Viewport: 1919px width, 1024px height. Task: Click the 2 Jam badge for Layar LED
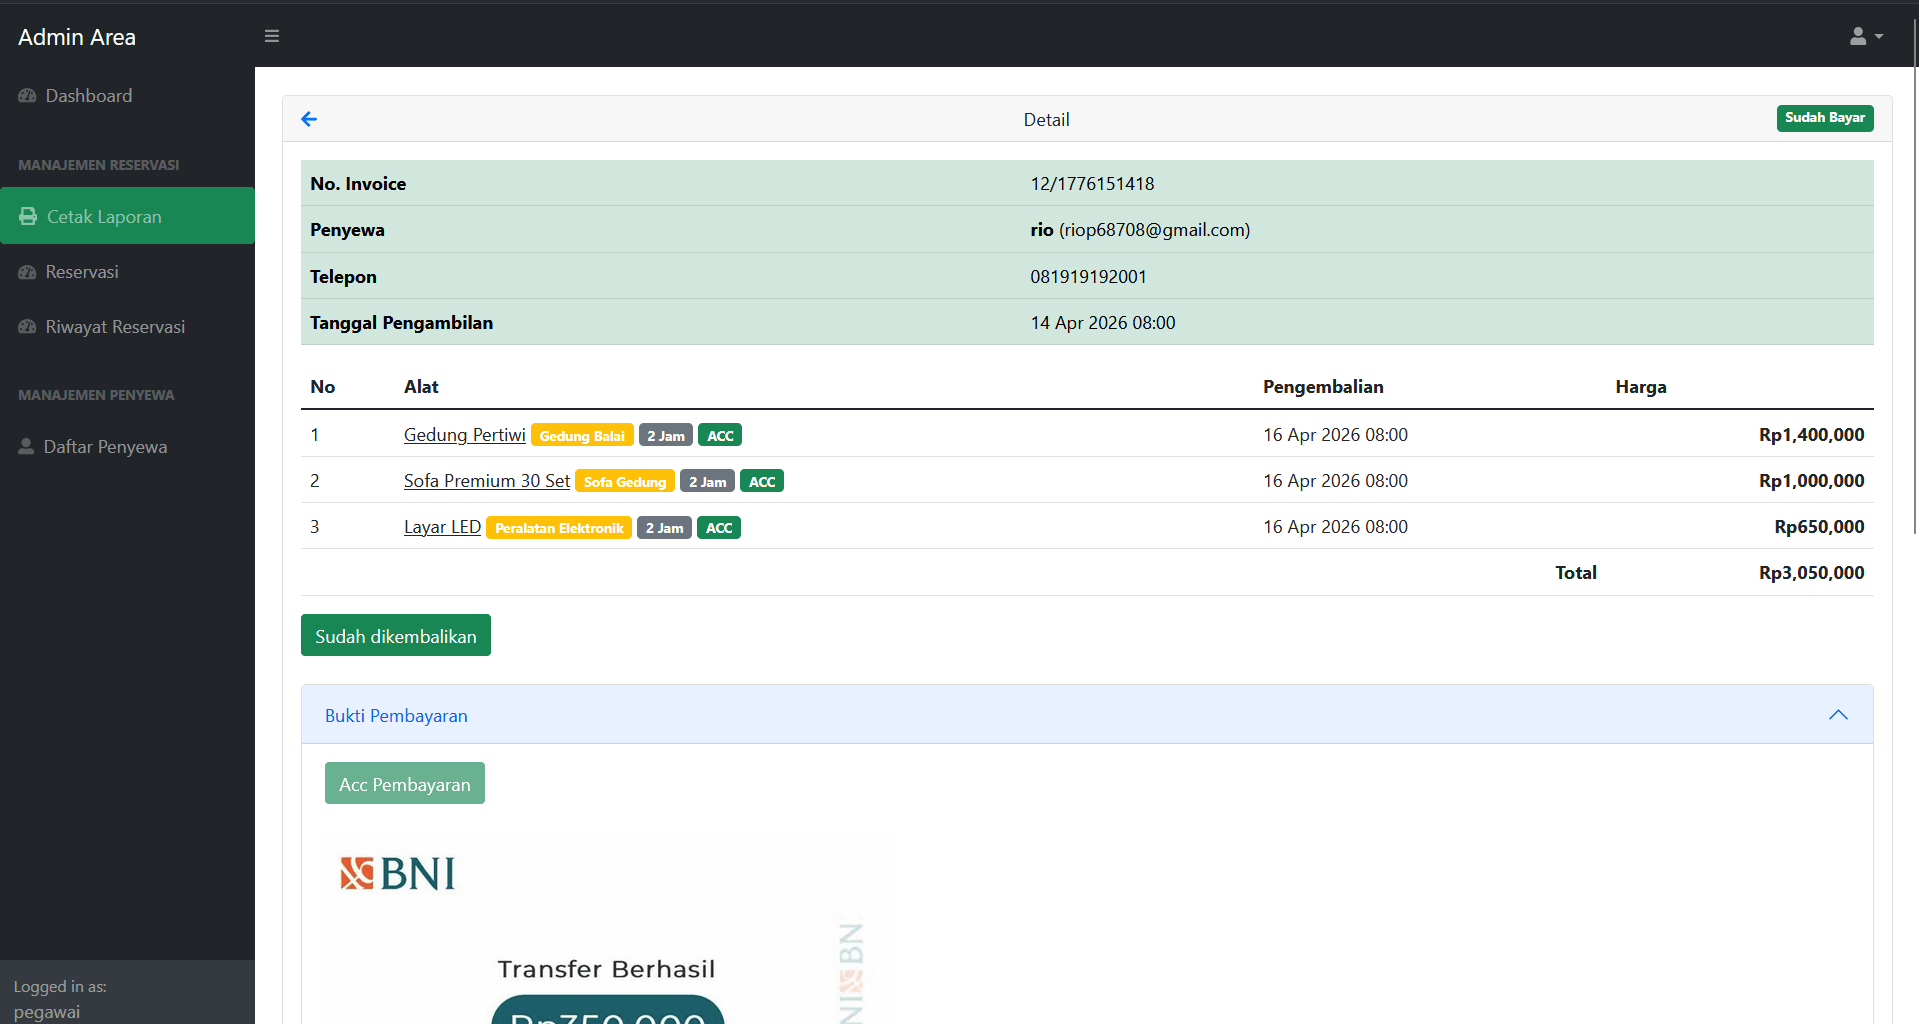[x=664, y=528]
